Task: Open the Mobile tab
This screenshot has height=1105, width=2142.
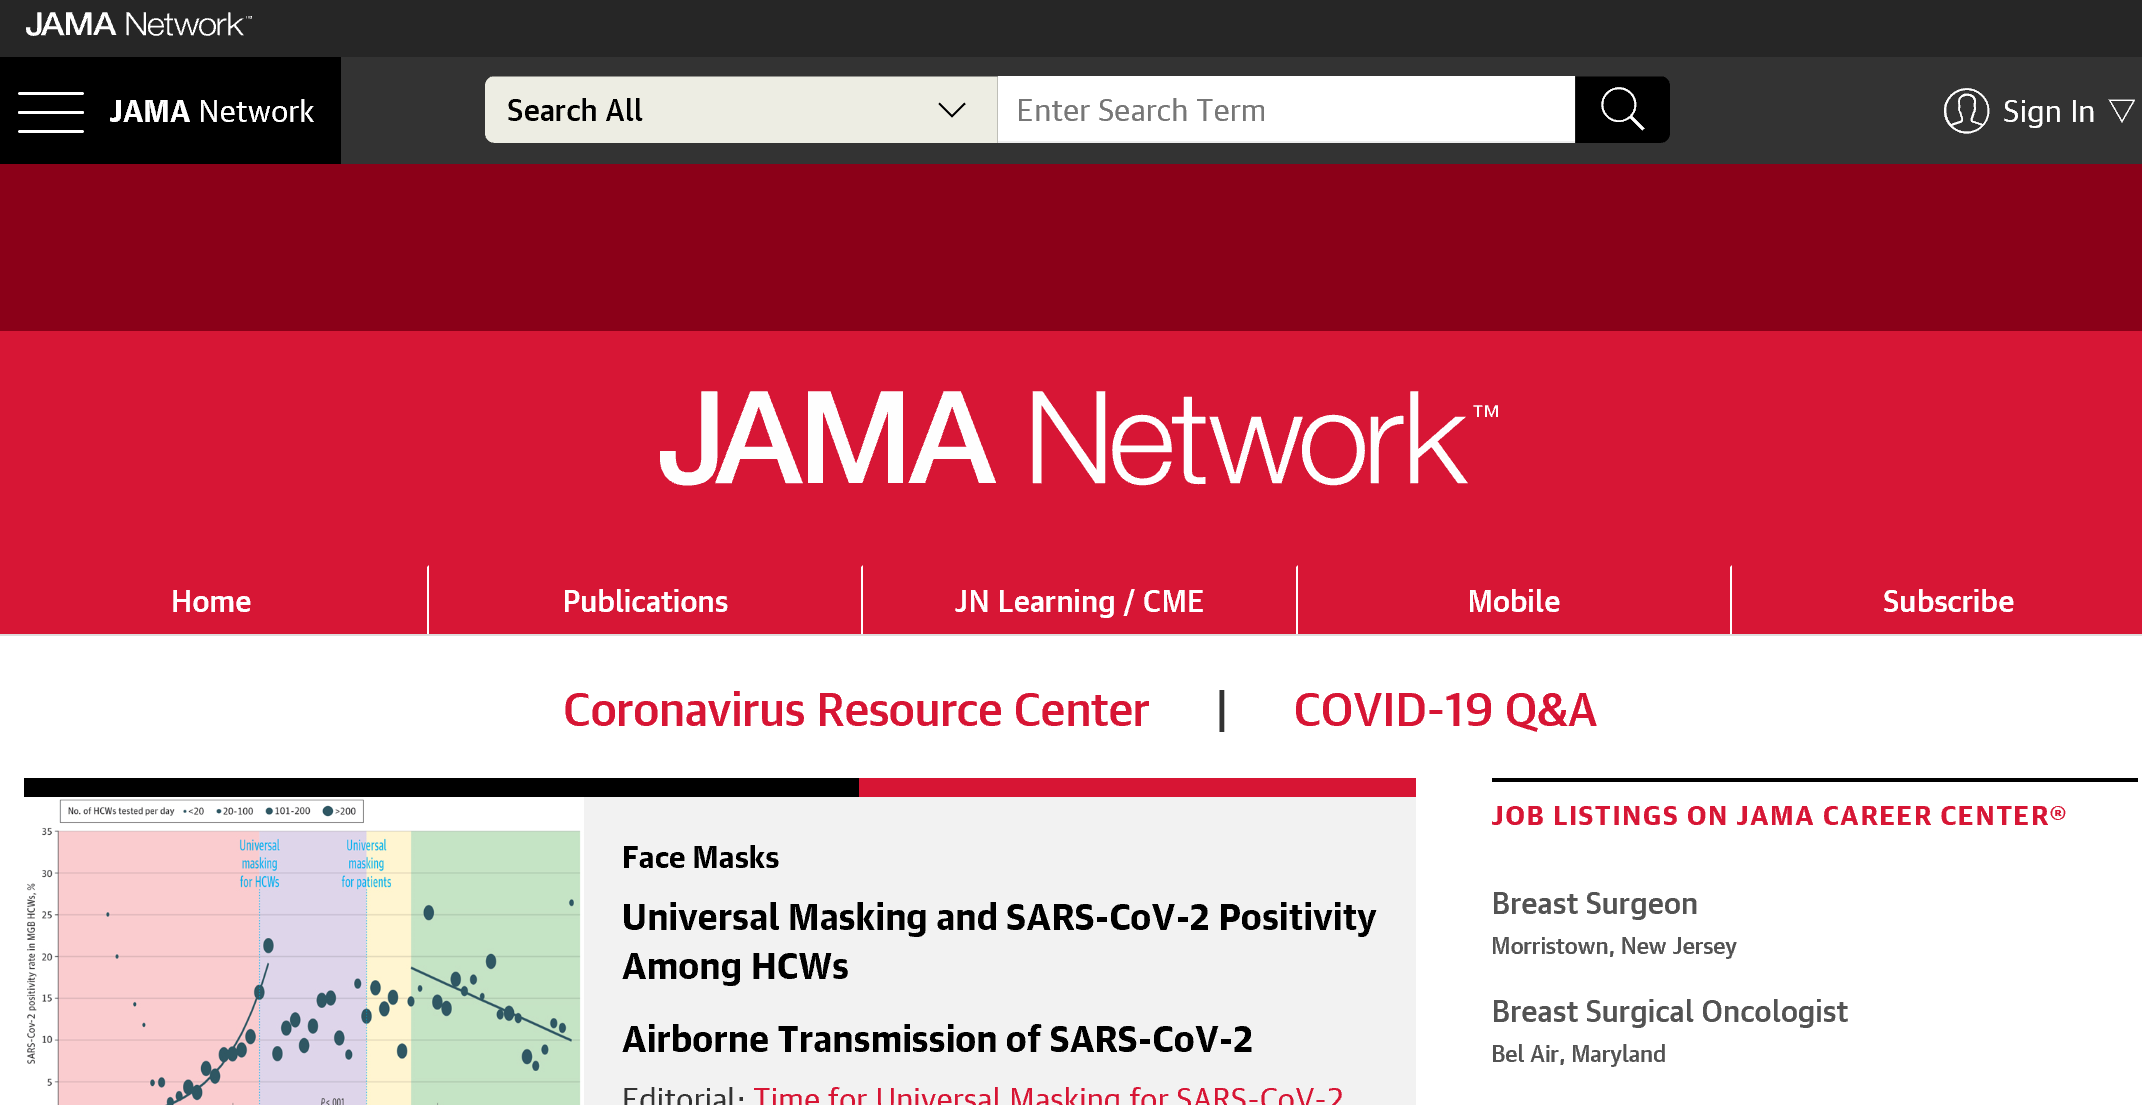Action: coord(1514,601)
